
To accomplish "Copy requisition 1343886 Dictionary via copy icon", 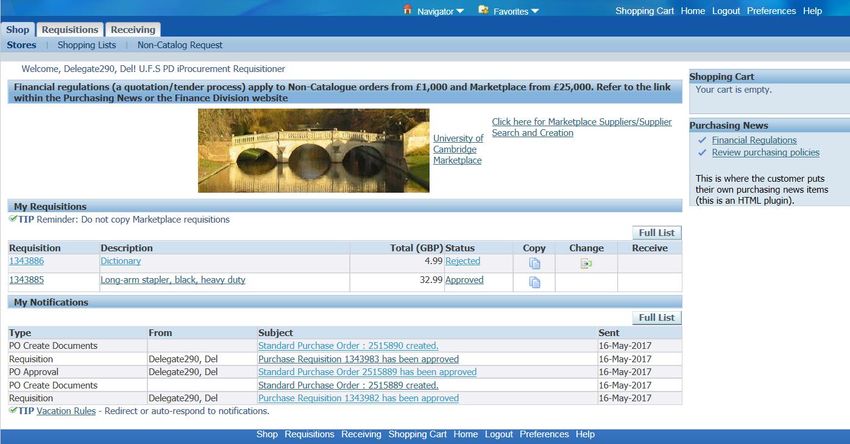I will click(535, 263).
